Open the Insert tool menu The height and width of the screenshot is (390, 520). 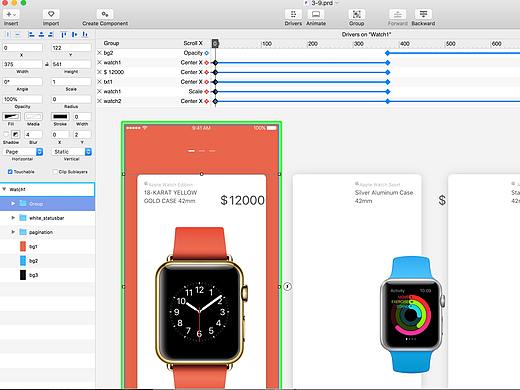pyautogui.click(x=11, y=14)
